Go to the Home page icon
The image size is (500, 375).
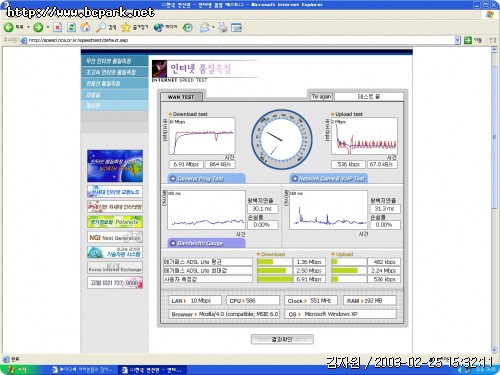85,27
